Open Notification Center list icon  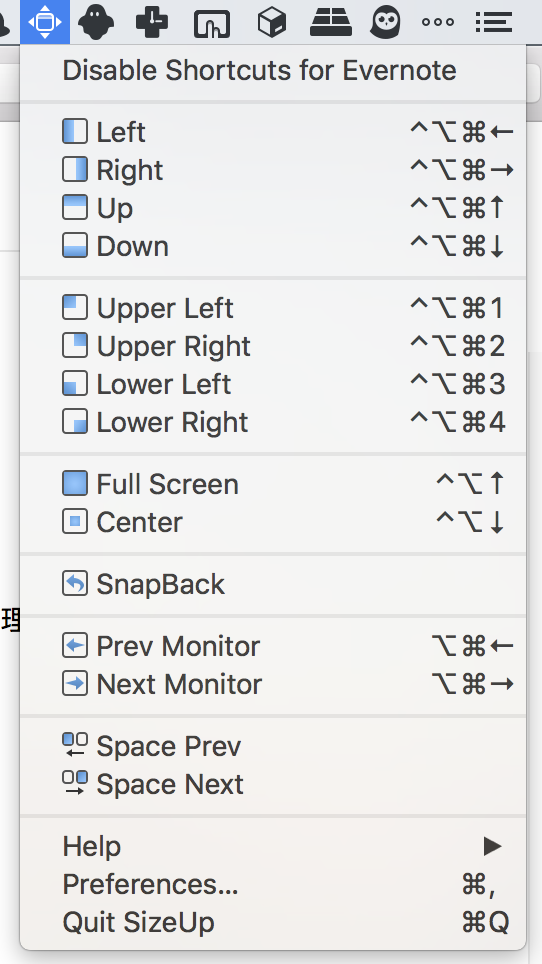(494, 22)
